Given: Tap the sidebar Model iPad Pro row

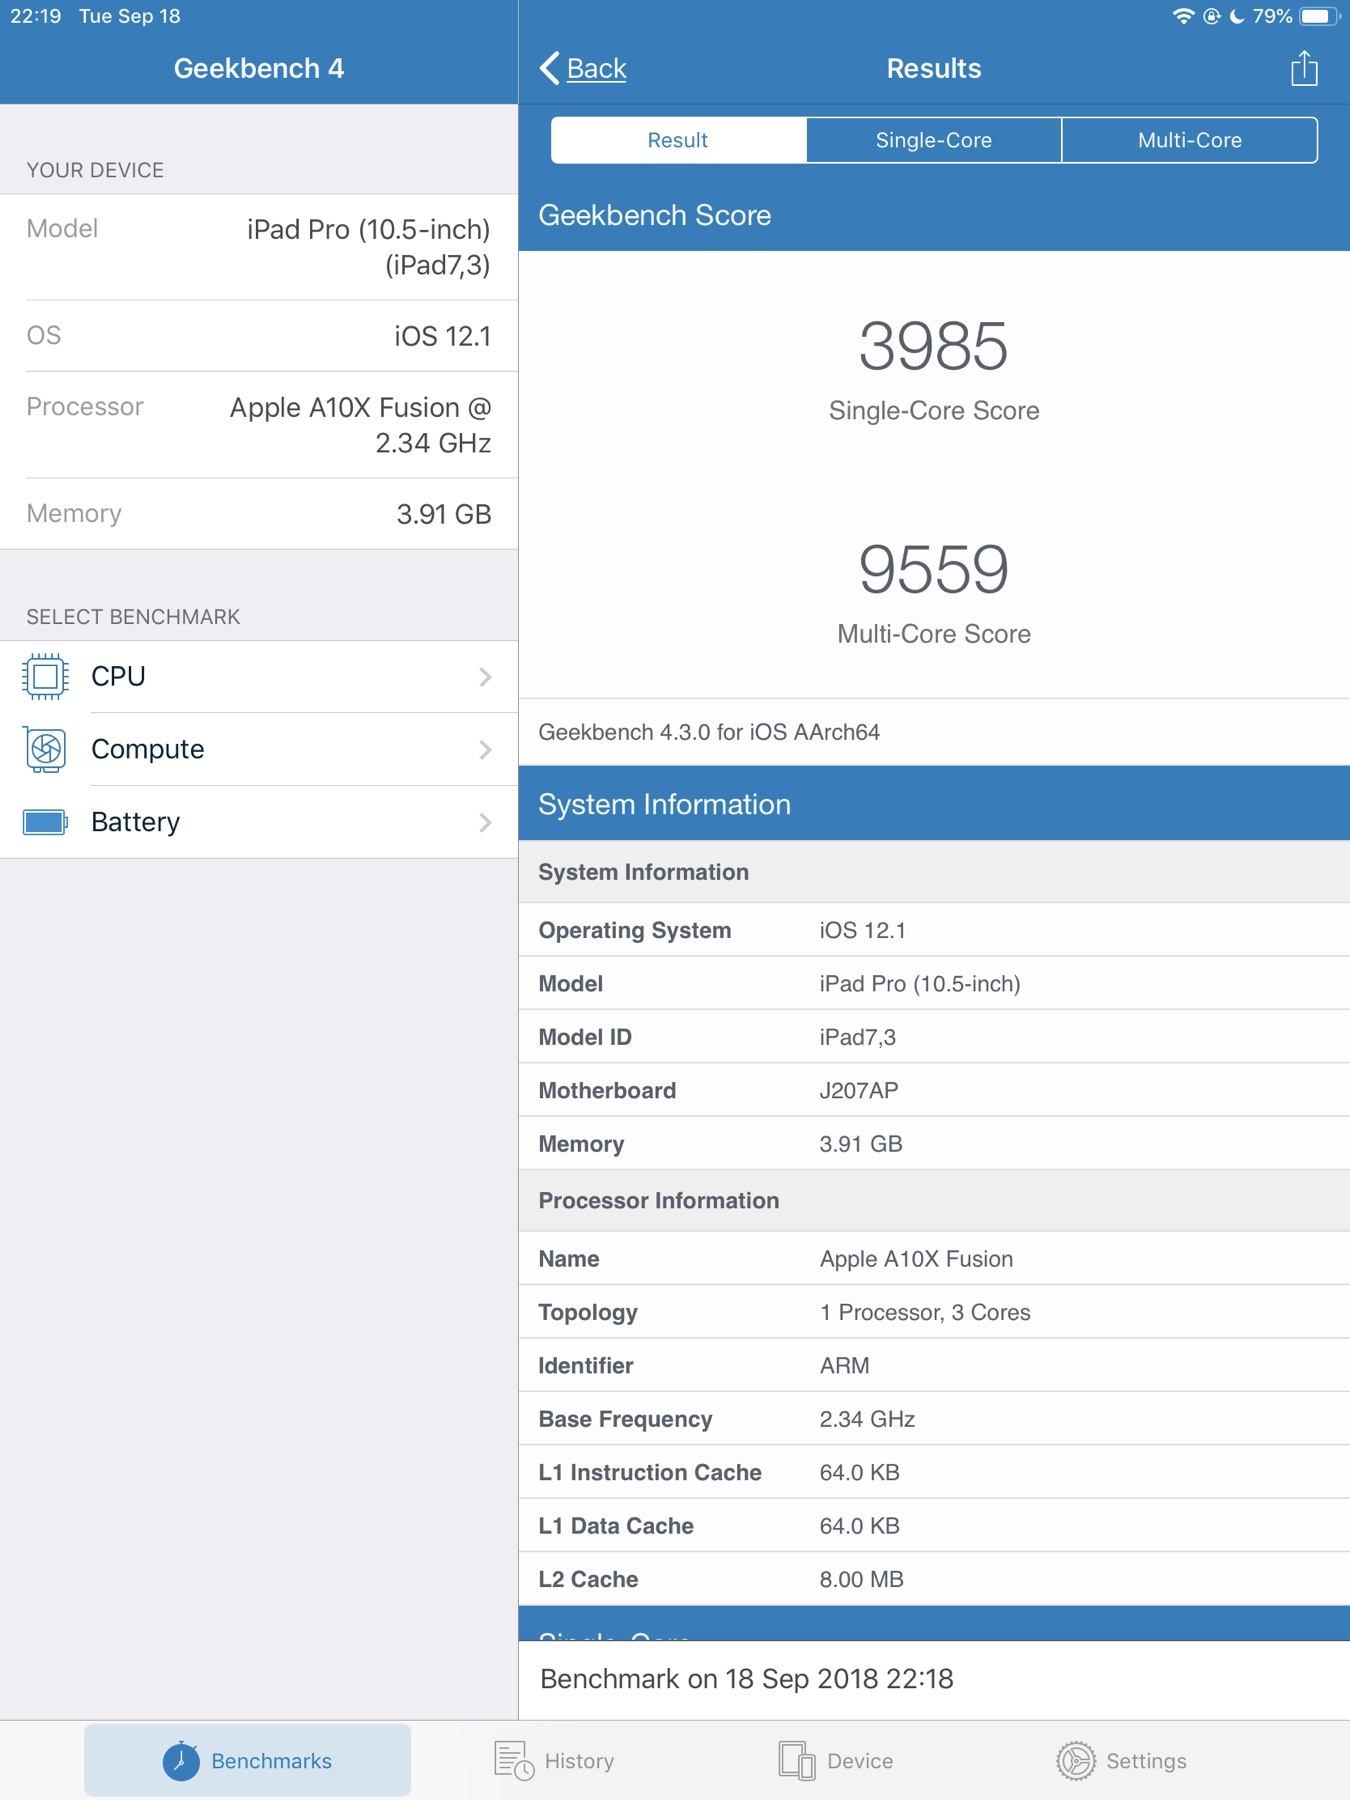Looking at the screenshot, I should 259,247.
